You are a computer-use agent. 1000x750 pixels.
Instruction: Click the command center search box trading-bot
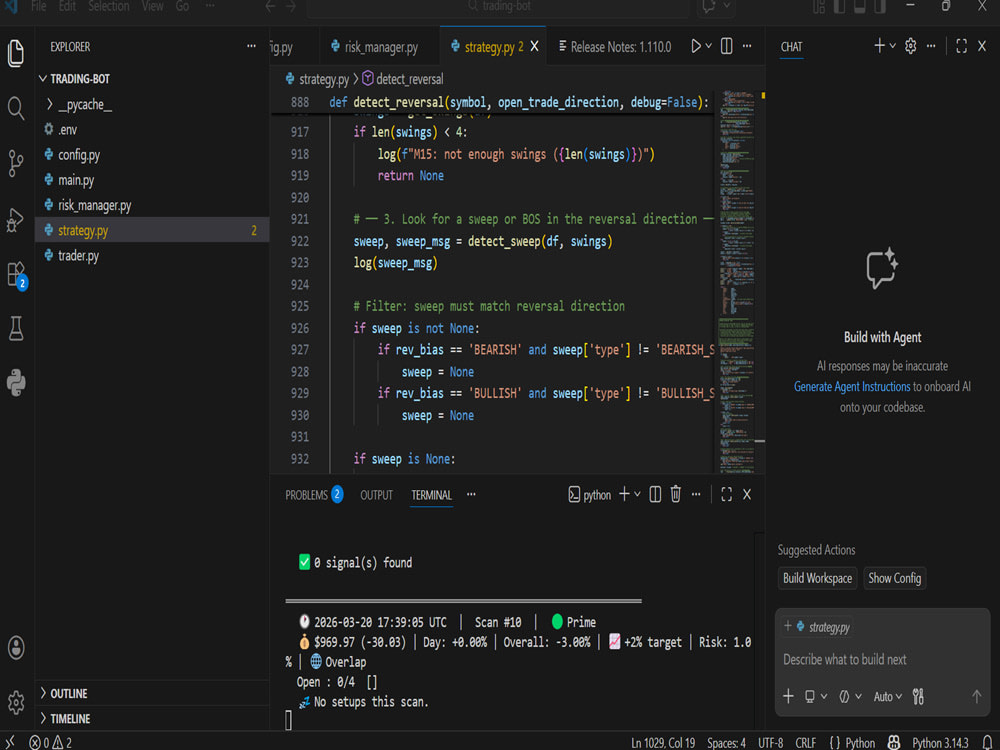coord(497,7)
